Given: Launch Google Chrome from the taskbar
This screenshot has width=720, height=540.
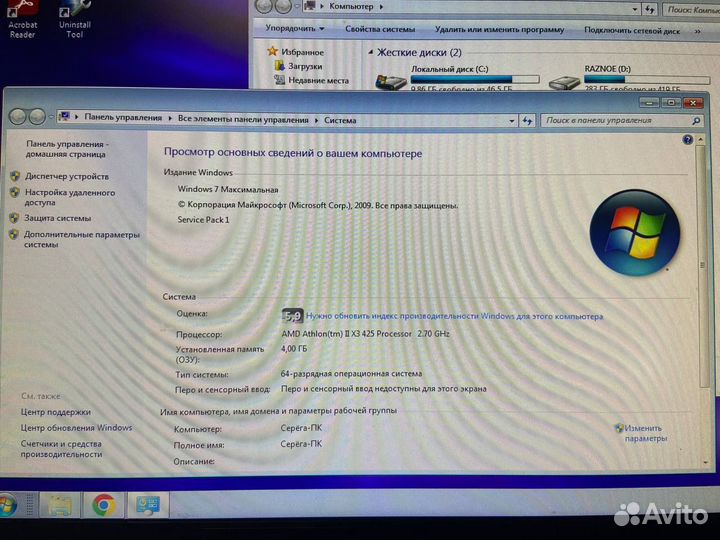Looking at the screenshot, I should pyautogui.click(x=104, y=505).
